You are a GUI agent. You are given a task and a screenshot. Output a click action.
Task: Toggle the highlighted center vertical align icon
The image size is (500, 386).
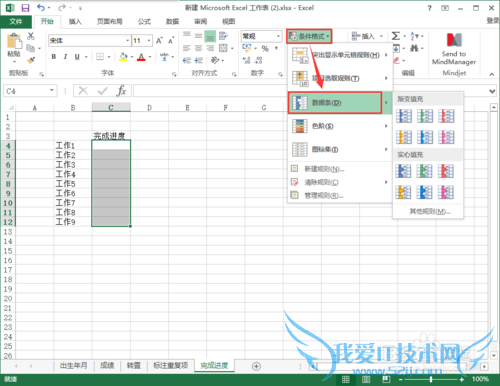click(210, 36)
